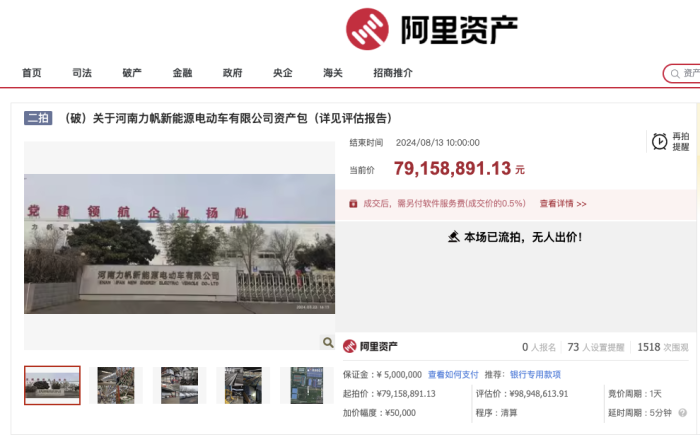Viewport: 700px width, 442px height.
Task: Click the magnifier icon in the search box
Action: 675,74
